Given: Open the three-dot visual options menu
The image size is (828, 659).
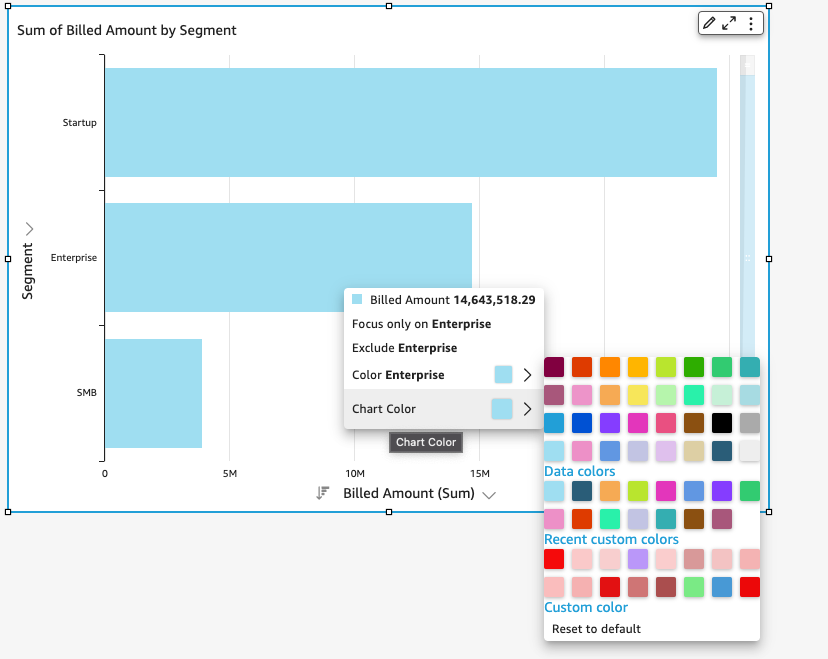Looking at the screenshot, I should point(751,23).
